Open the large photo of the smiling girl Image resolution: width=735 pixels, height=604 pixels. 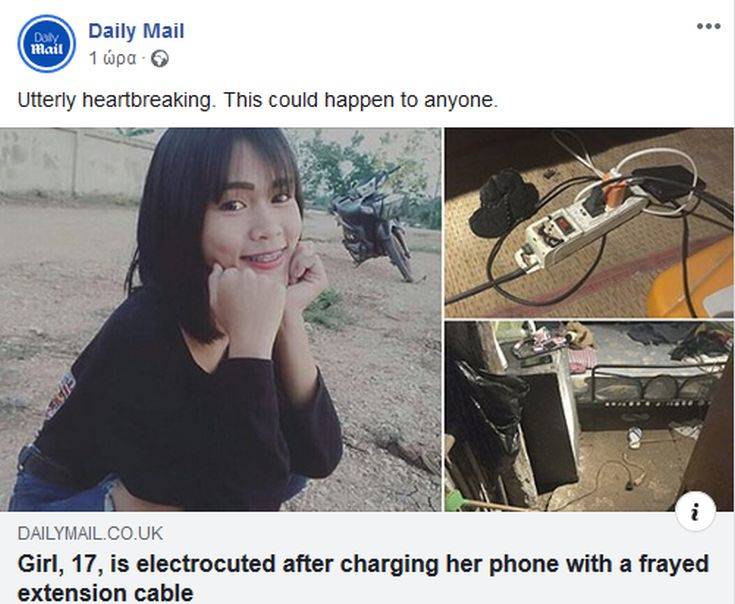[x=220, y=319]
